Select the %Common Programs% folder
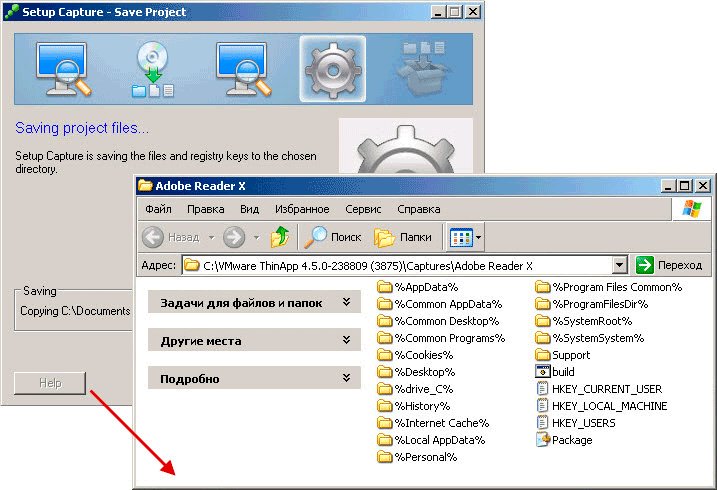Viewport: 717px width, 490px height. point(441,338)
